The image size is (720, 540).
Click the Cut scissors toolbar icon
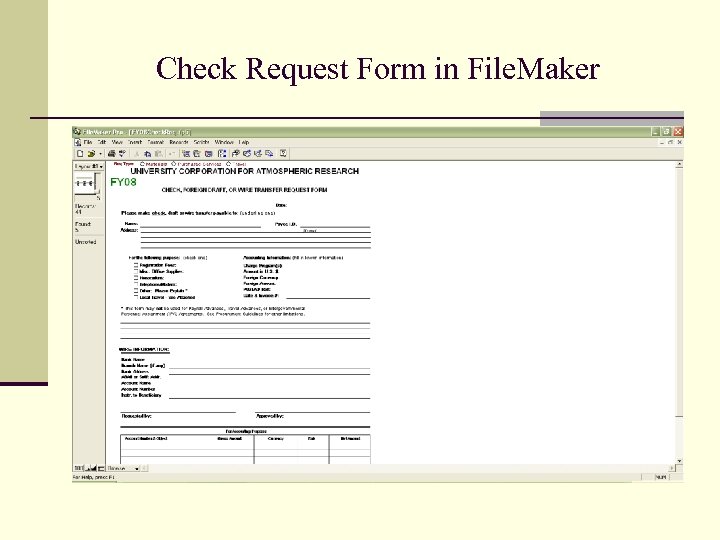[x=137, y=154]
